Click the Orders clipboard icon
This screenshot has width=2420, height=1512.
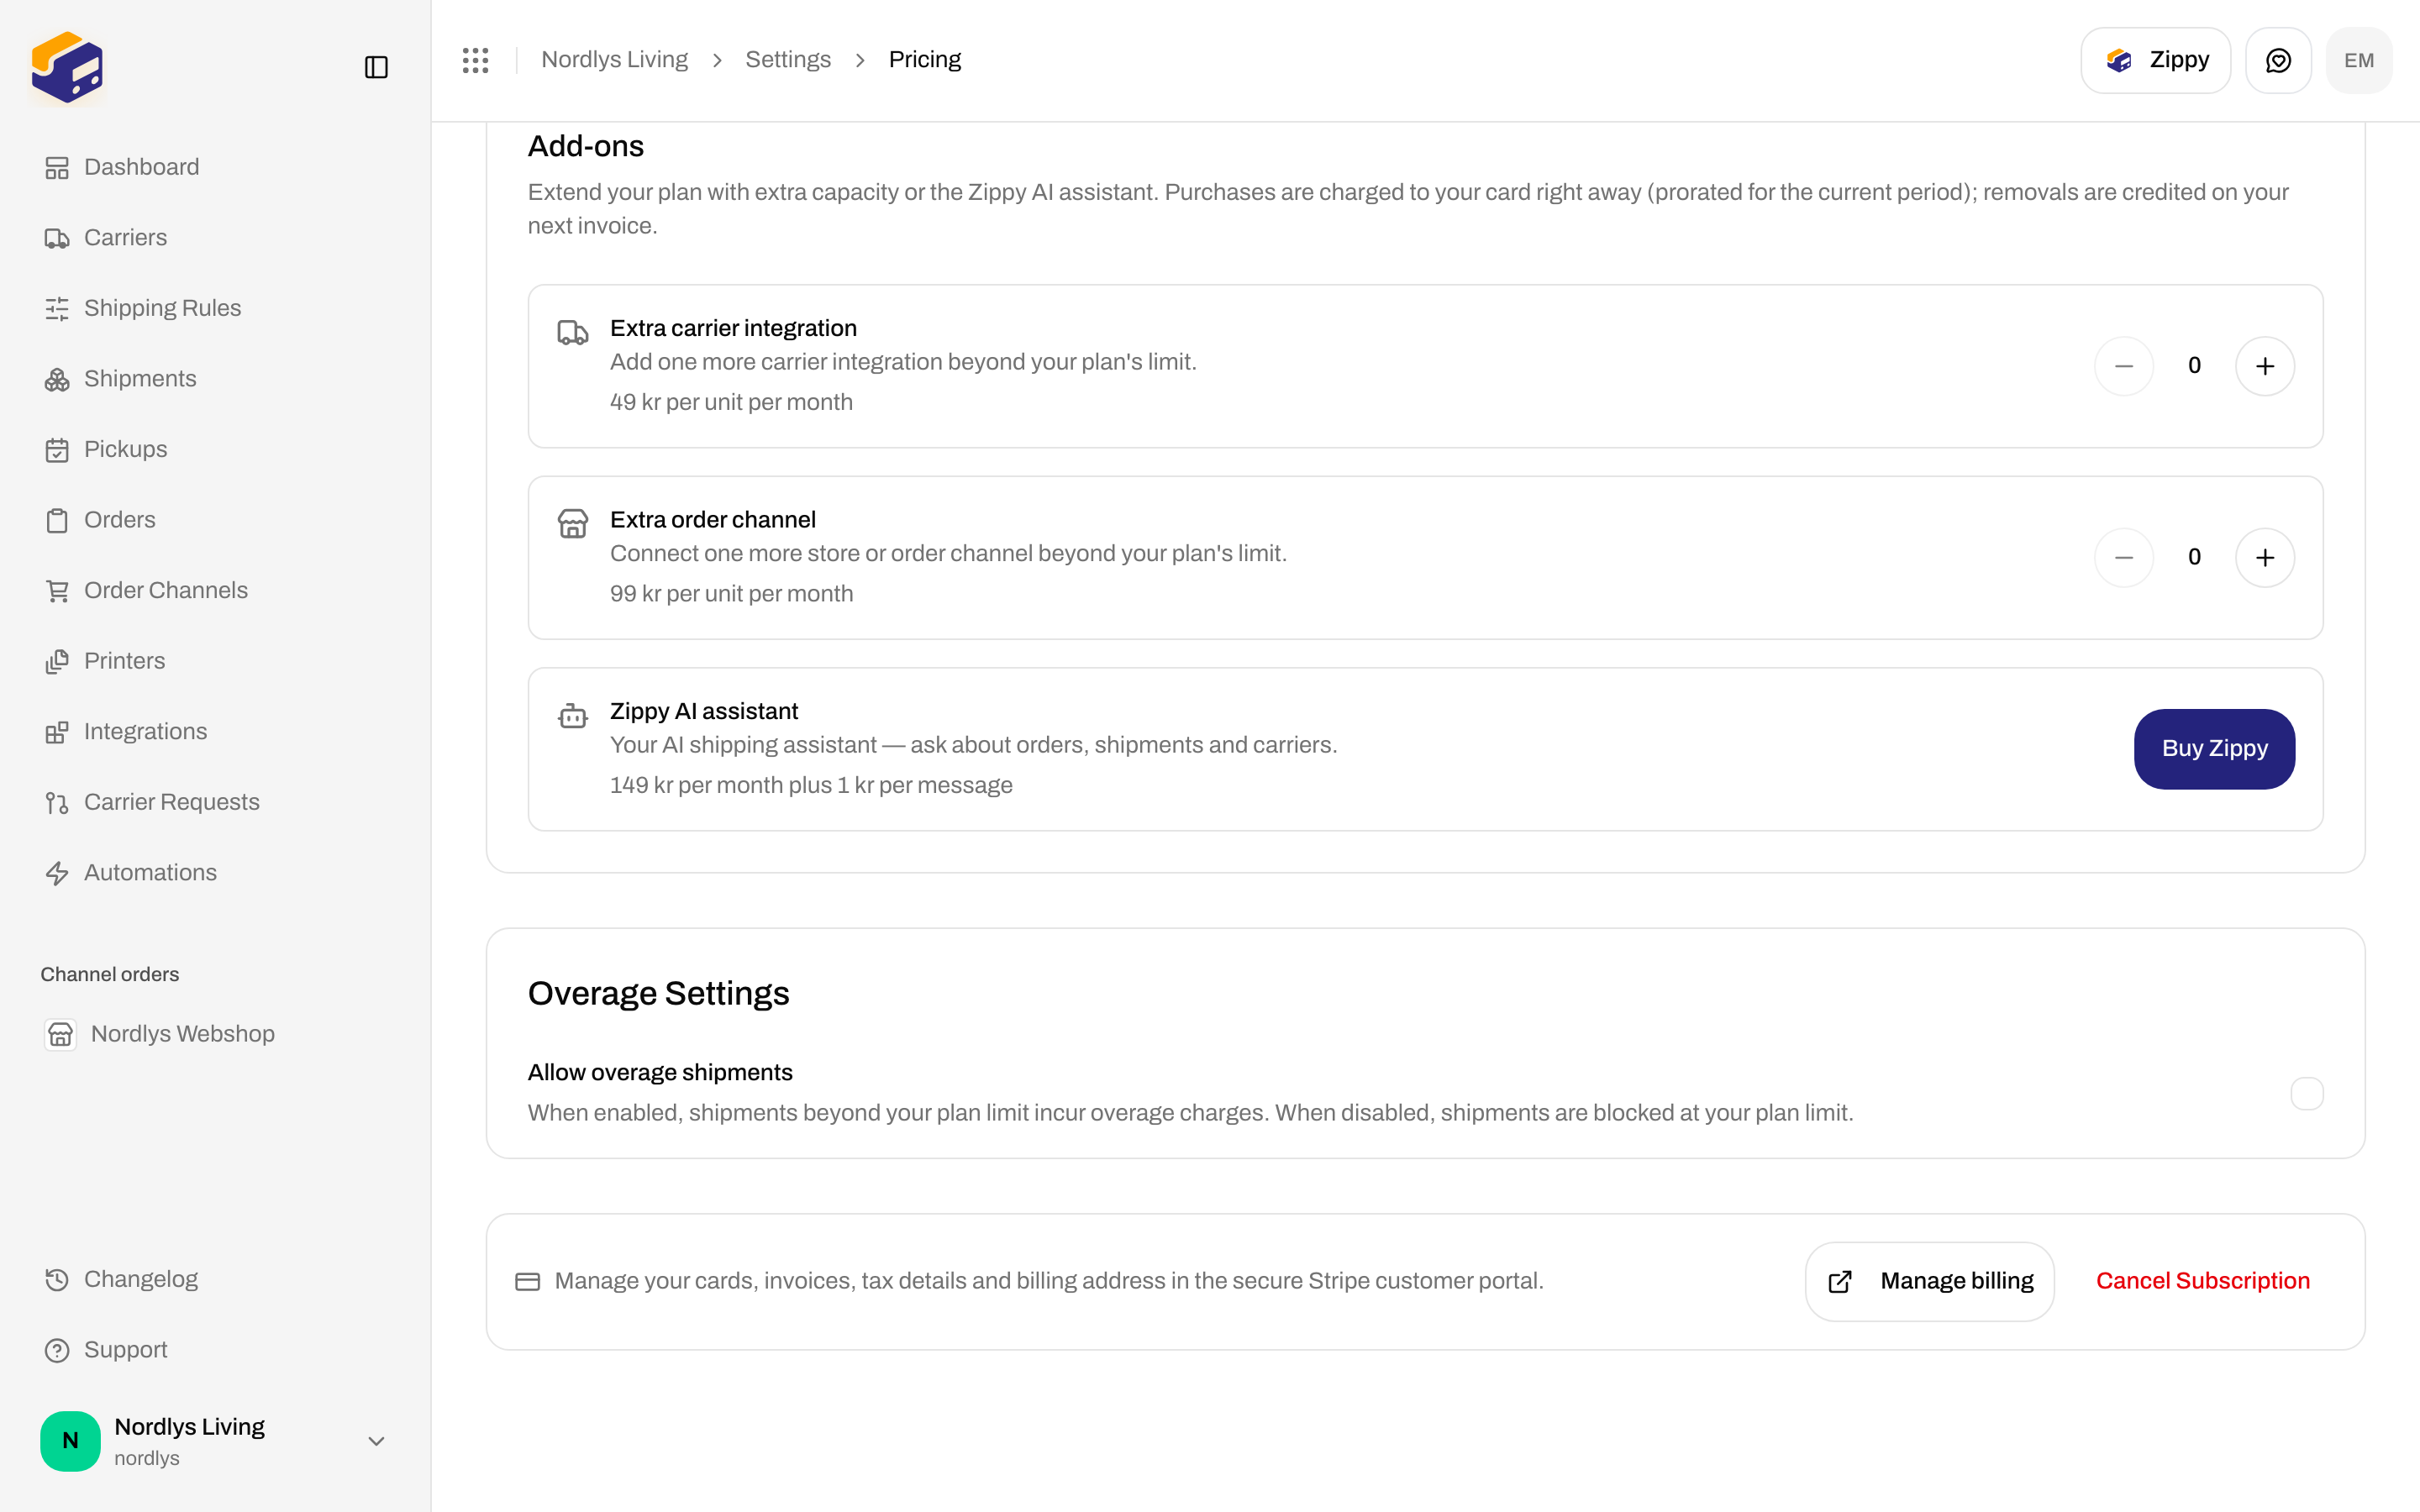(57, 520)
